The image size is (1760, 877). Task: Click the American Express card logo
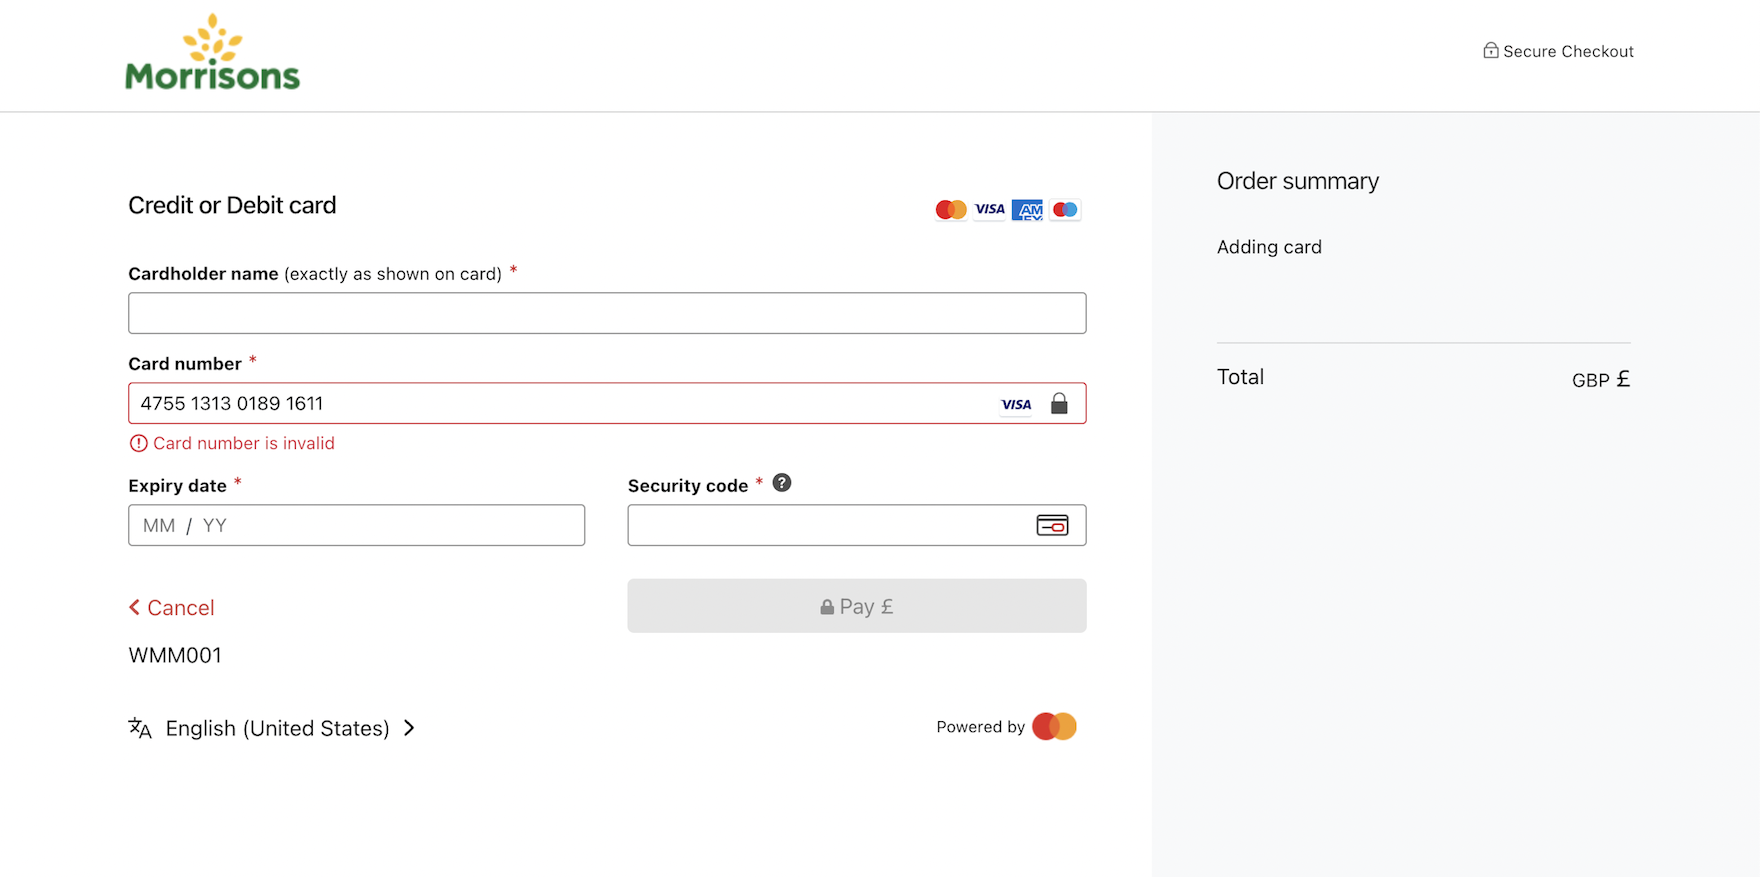1027,210
